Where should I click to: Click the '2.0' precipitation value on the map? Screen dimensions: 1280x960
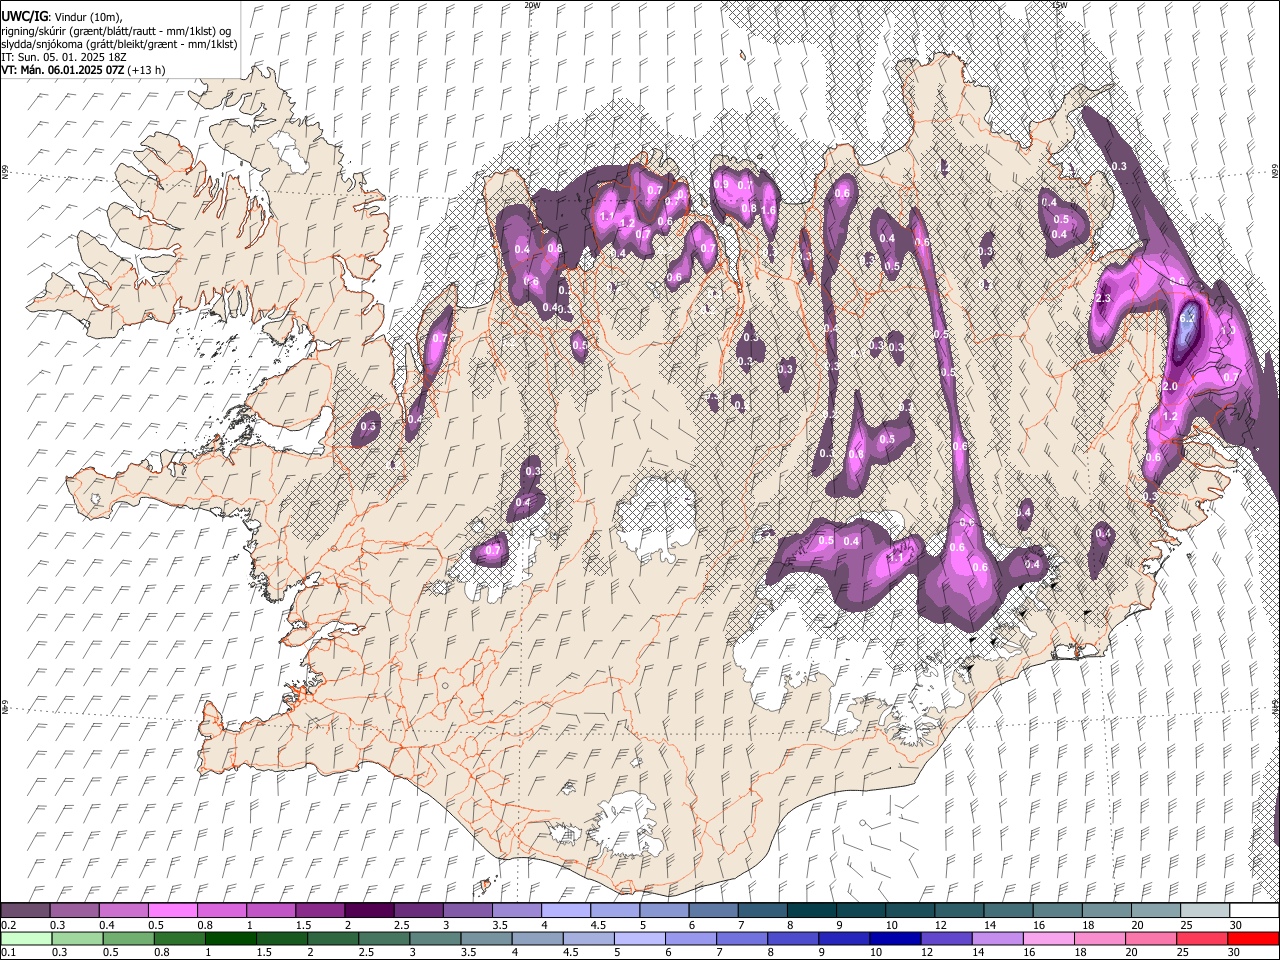[x=1171, y=387]
